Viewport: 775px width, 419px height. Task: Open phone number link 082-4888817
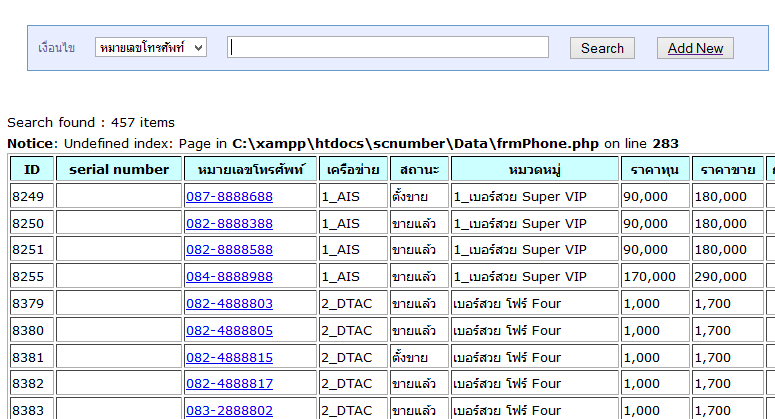pyautogui.click(x=229, y=383)
